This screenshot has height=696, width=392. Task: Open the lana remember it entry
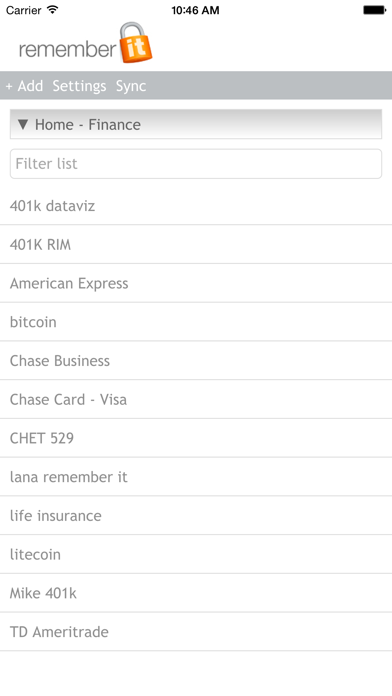(196, 477)
